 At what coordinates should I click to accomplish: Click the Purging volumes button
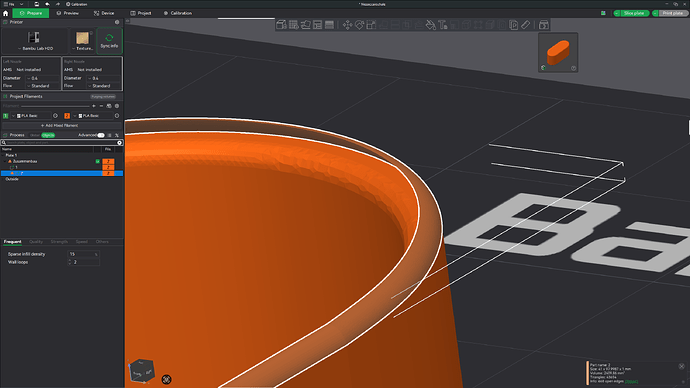point(103,97)
